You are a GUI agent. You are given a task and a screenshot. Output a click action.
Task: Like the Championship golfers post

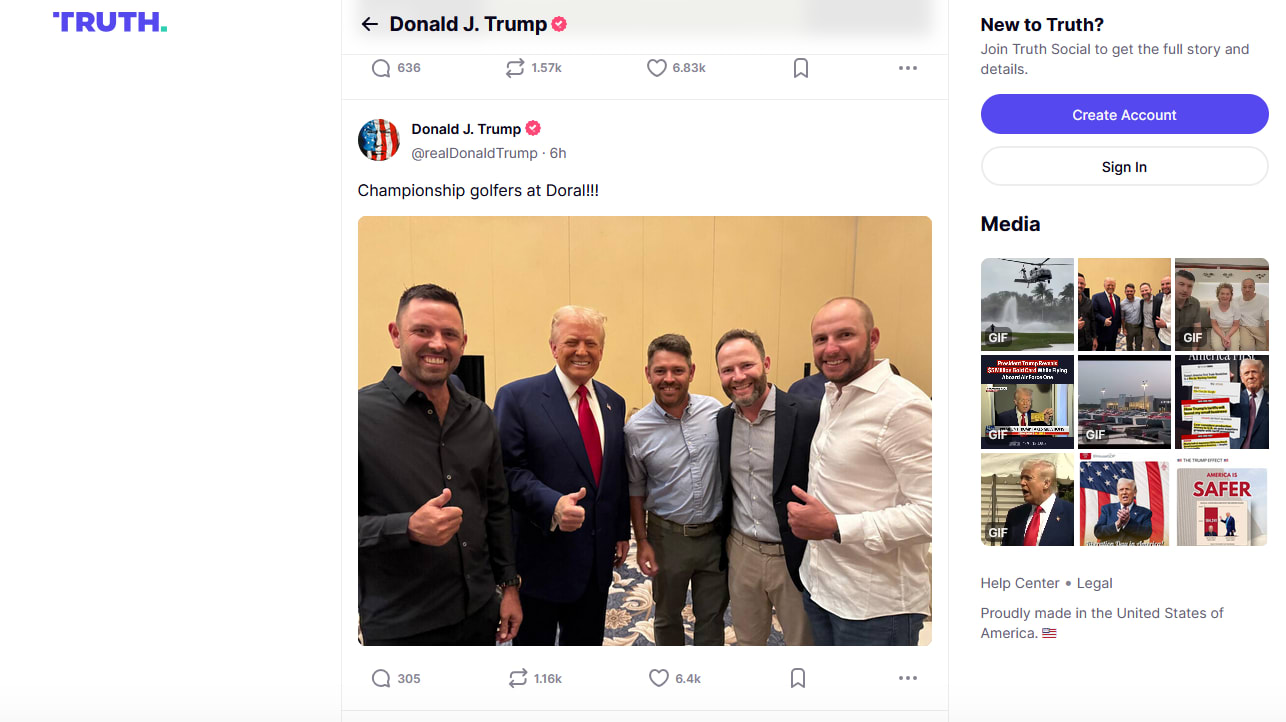point(658,678)
